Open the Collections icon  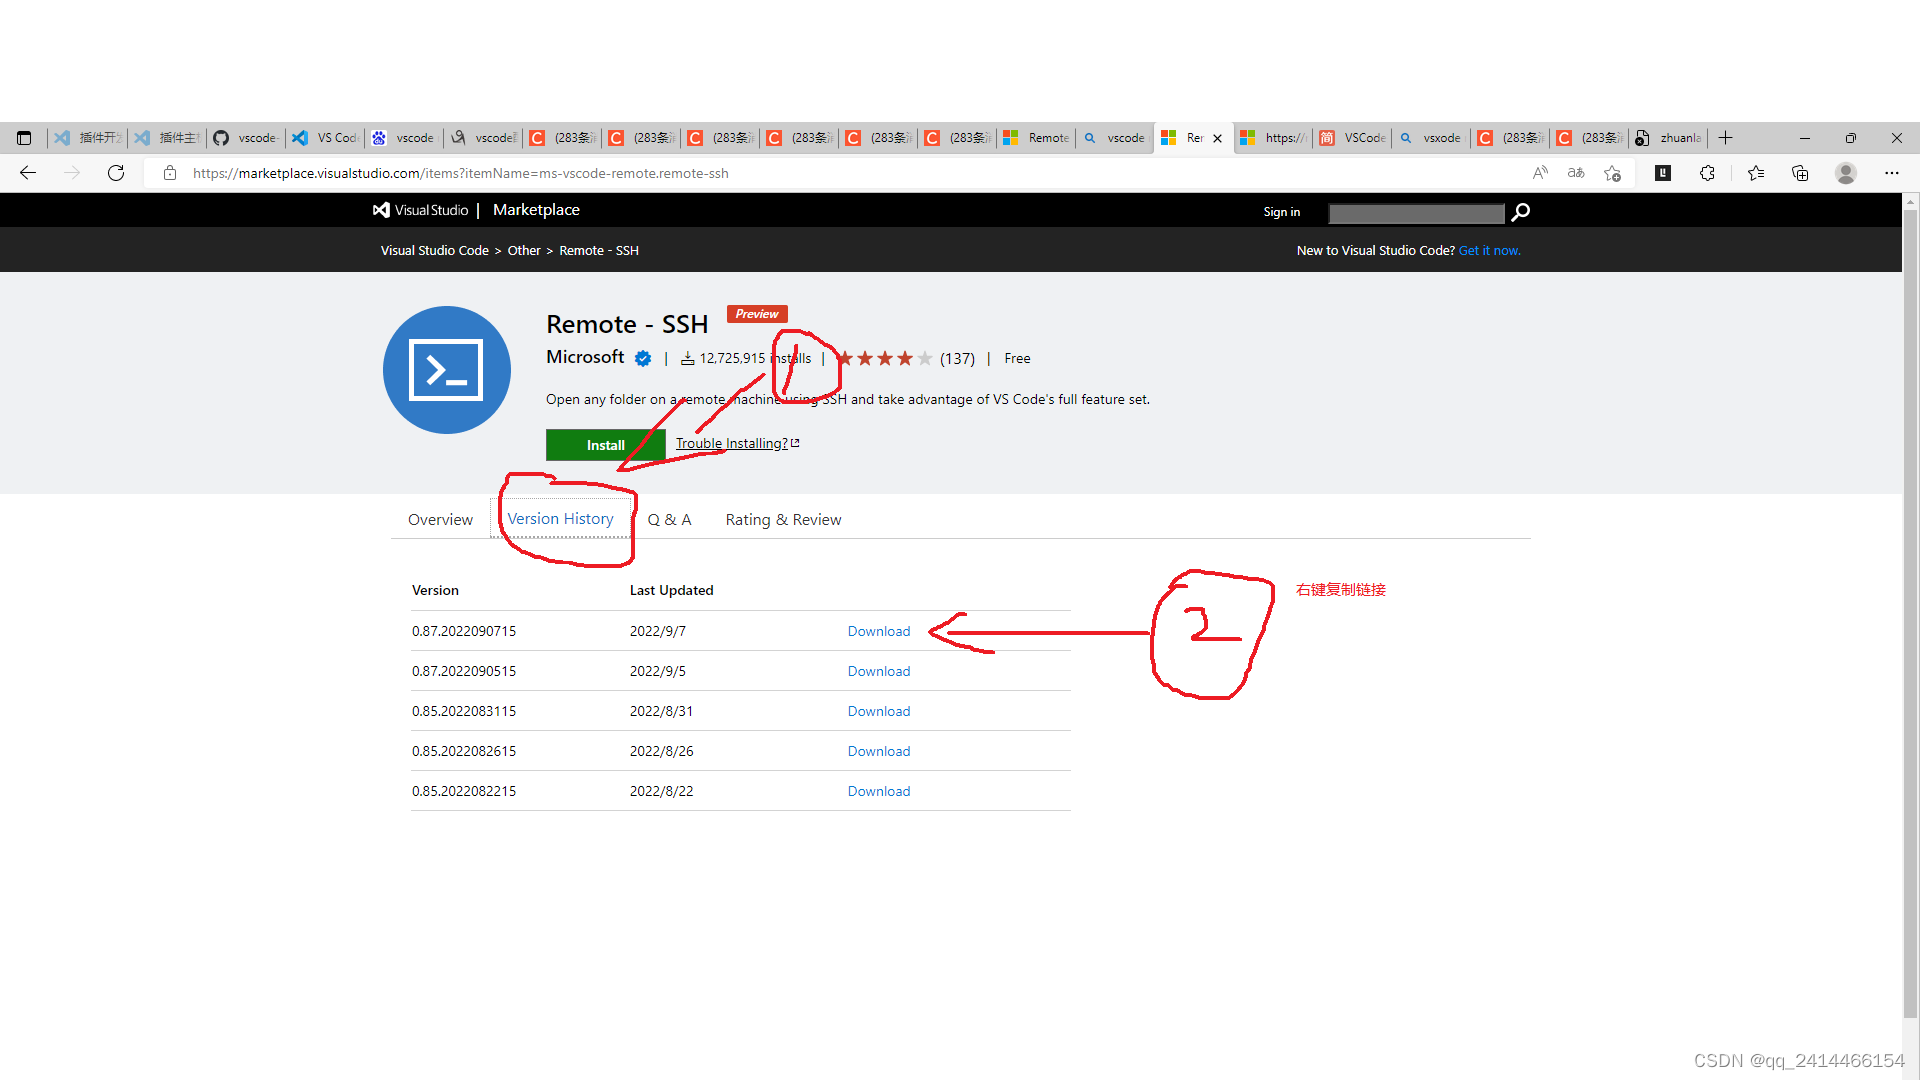tap(1800, 173)
